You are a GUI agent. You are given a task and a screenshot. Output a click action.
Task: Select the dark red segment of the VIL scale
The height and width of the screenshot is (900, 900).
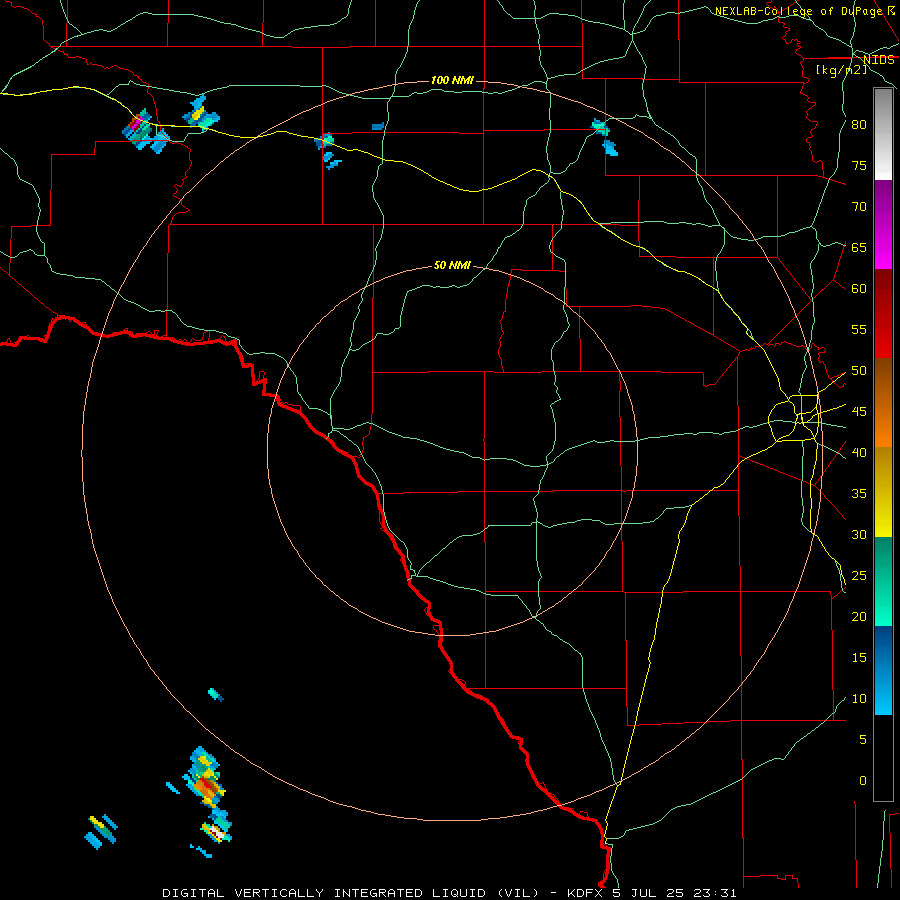883,314
